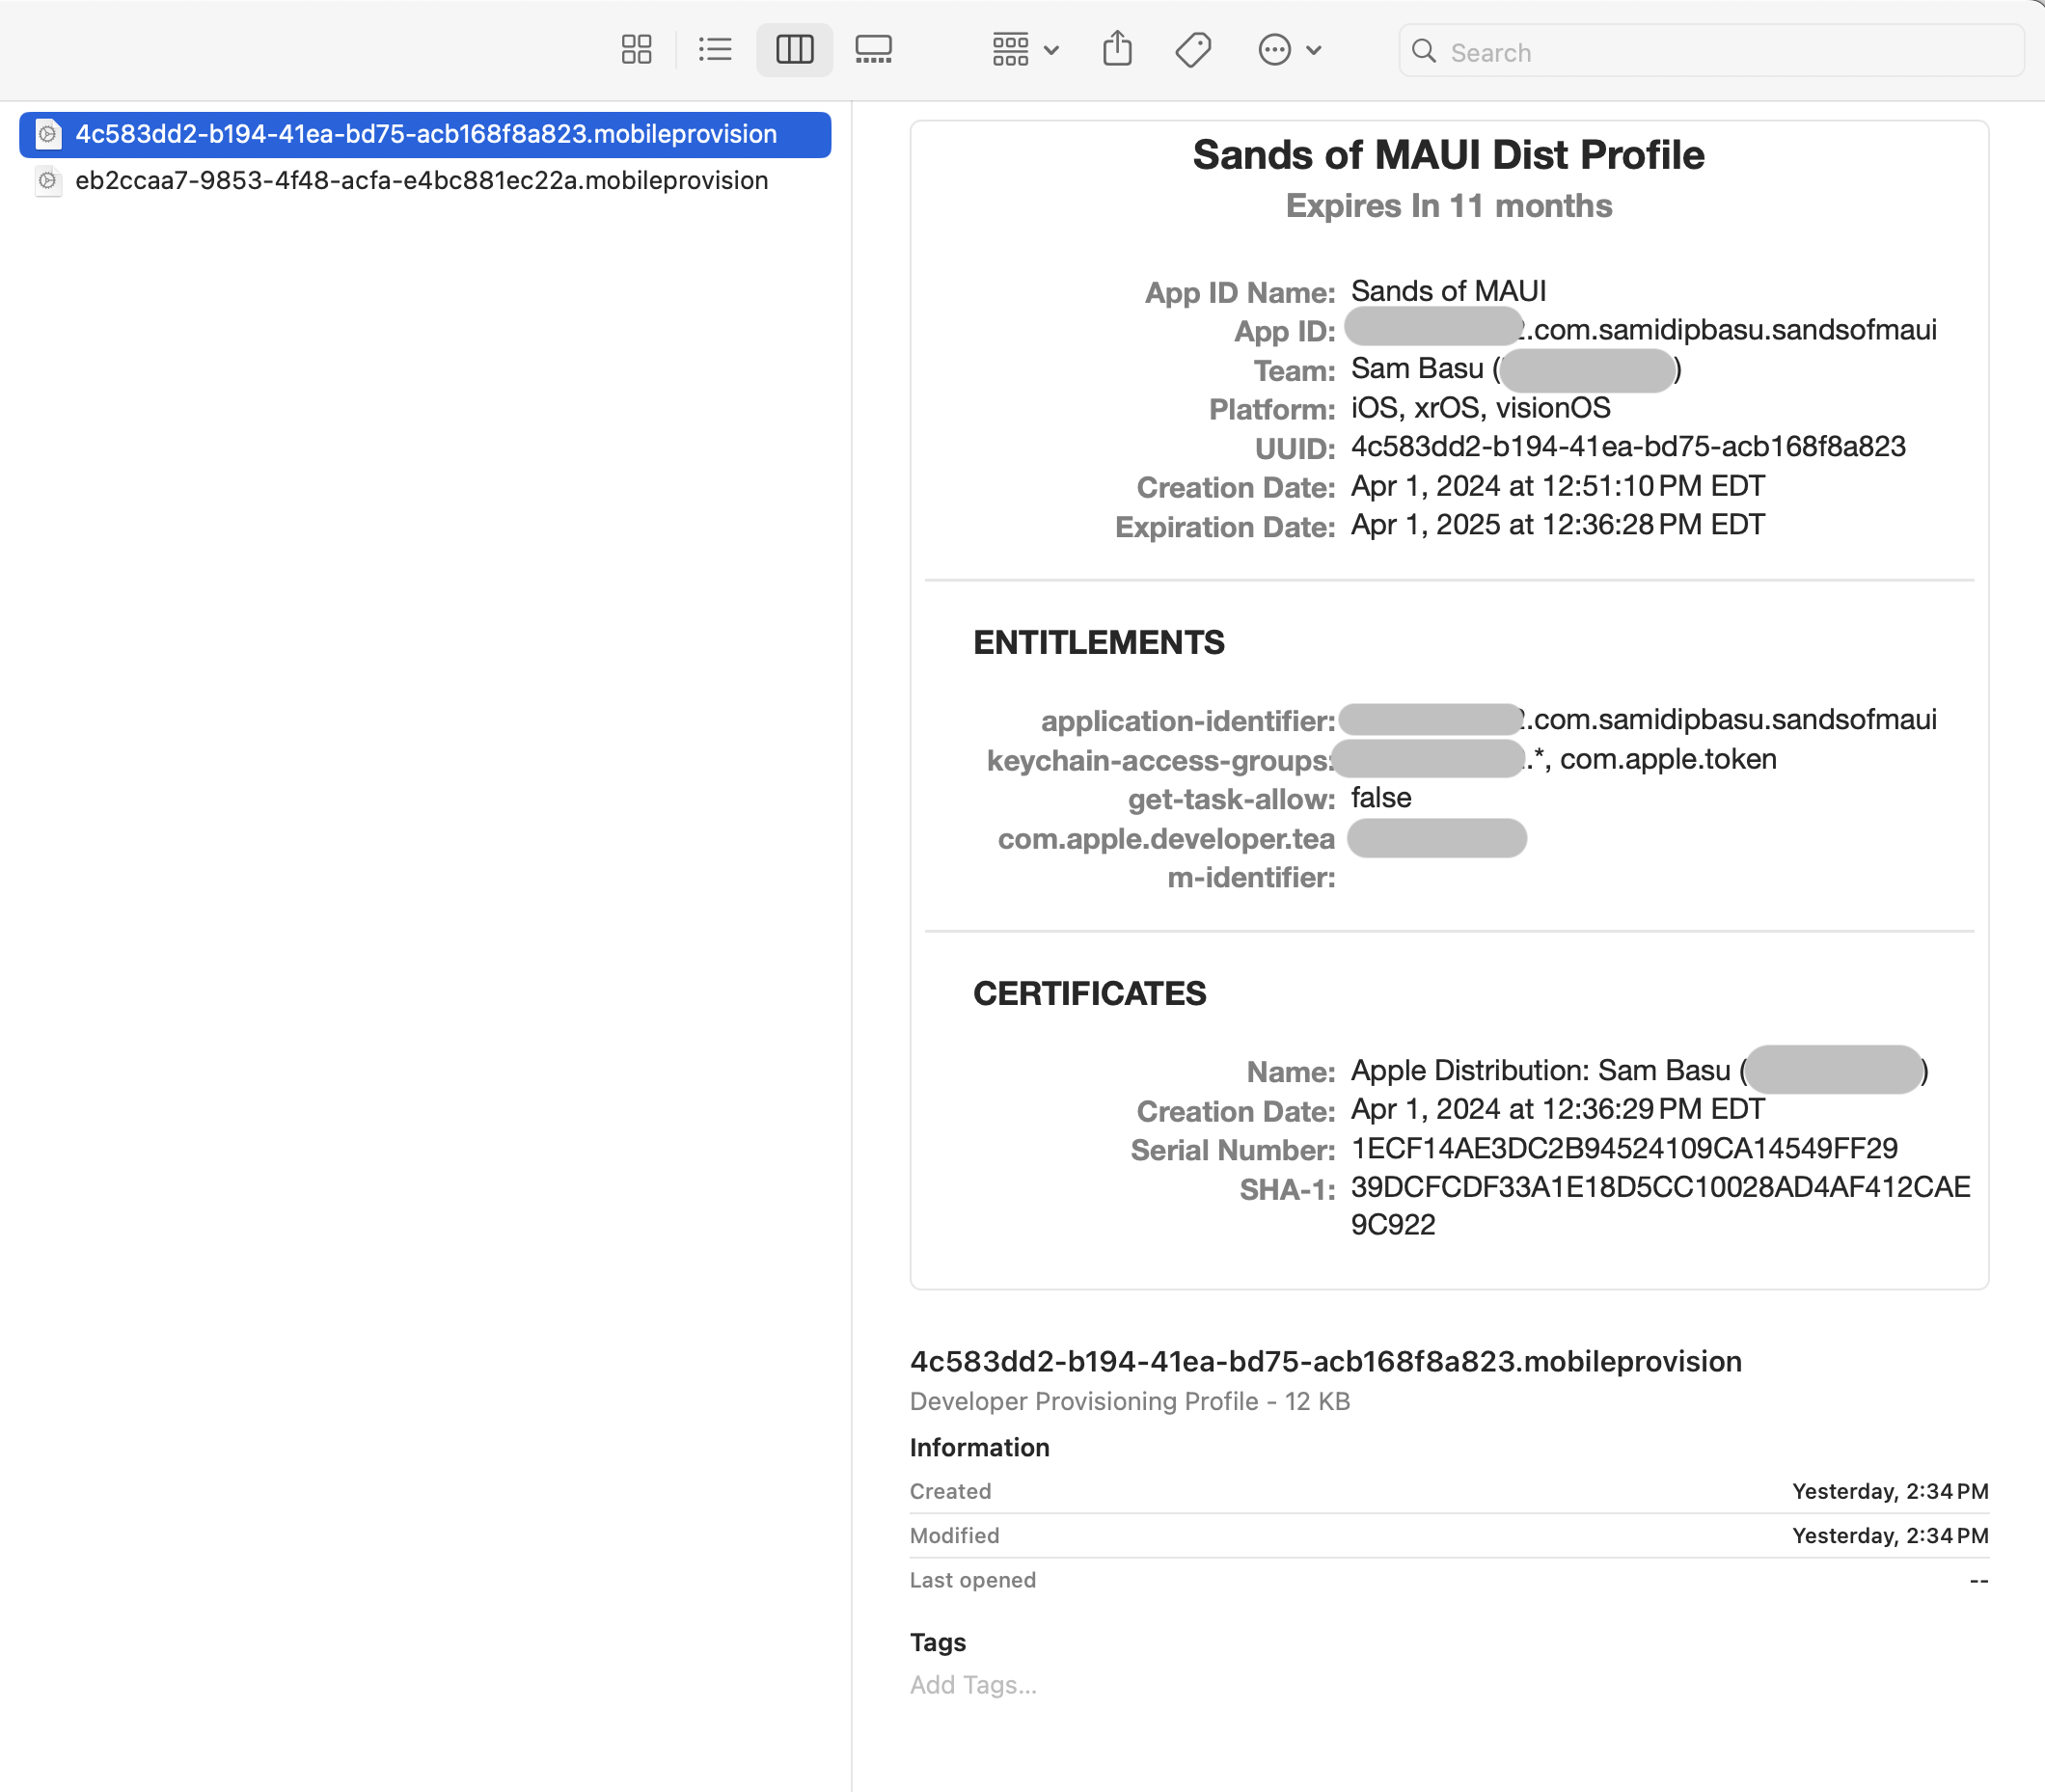Click the SHA-1 hash value
Viewport: 2045px width, 1792px height.
coord(1660,1206)
